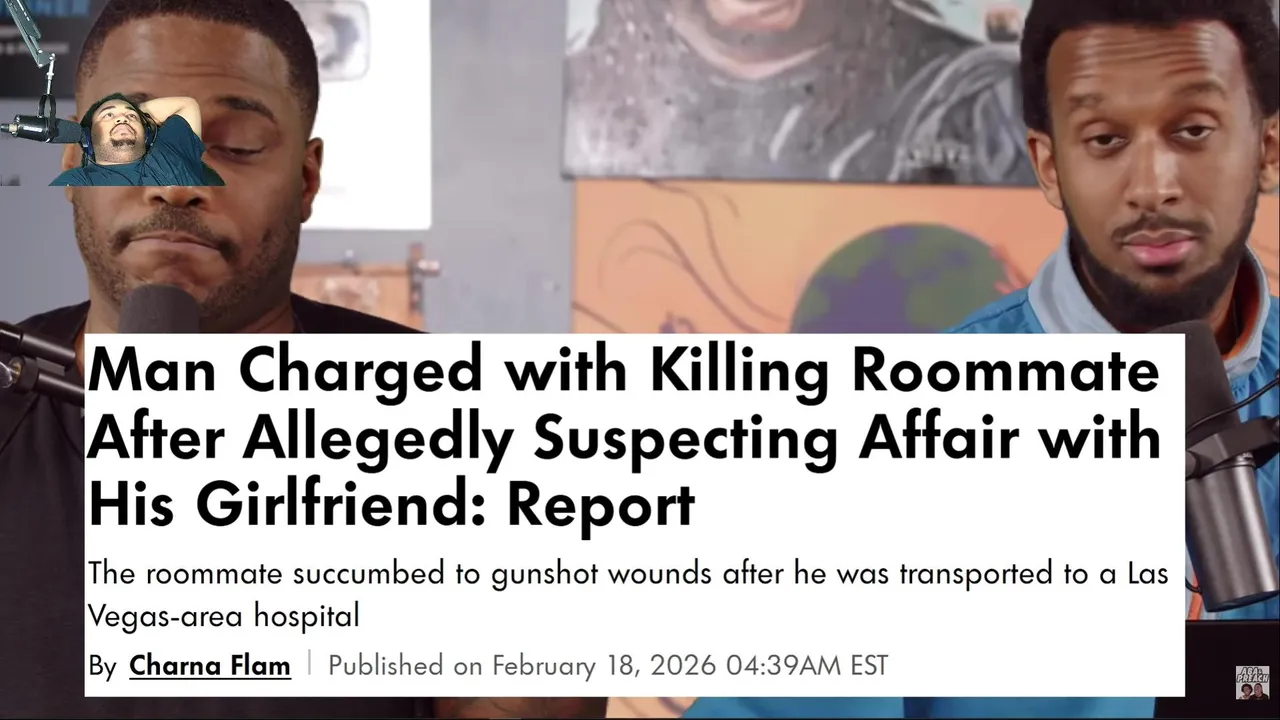This screenshot has width=1280, height=720.
Task: Click the Aba & Preach channel watermark
Action: 1252,682
